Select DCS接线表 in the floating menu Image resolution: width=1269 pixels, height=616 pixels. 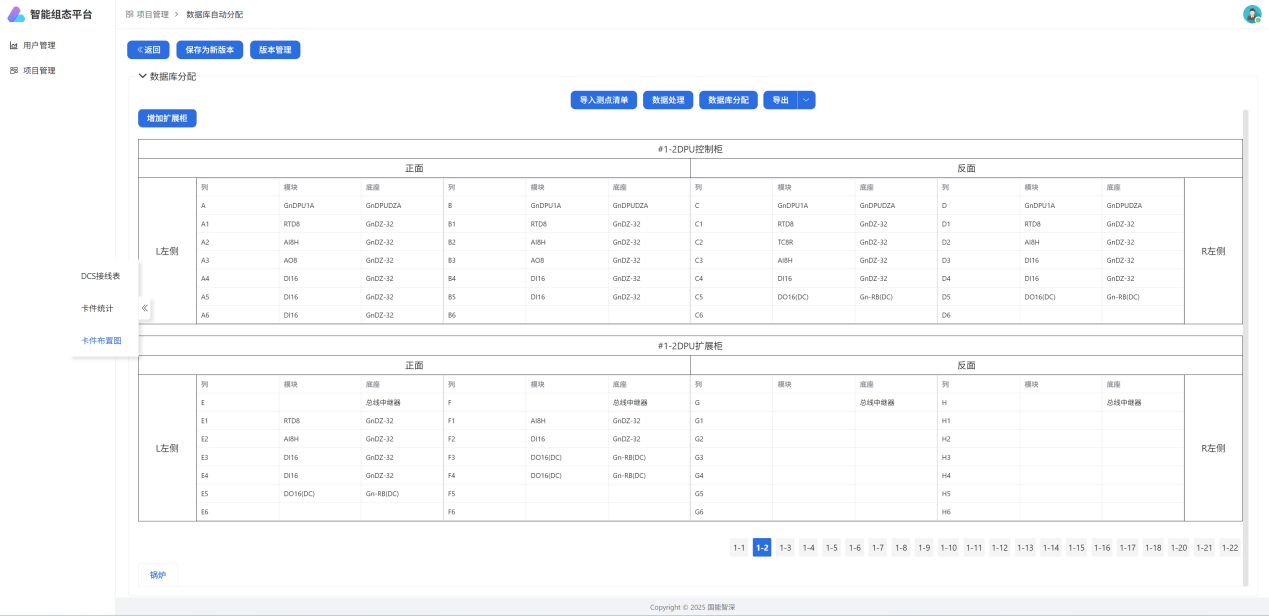[101, 276]
